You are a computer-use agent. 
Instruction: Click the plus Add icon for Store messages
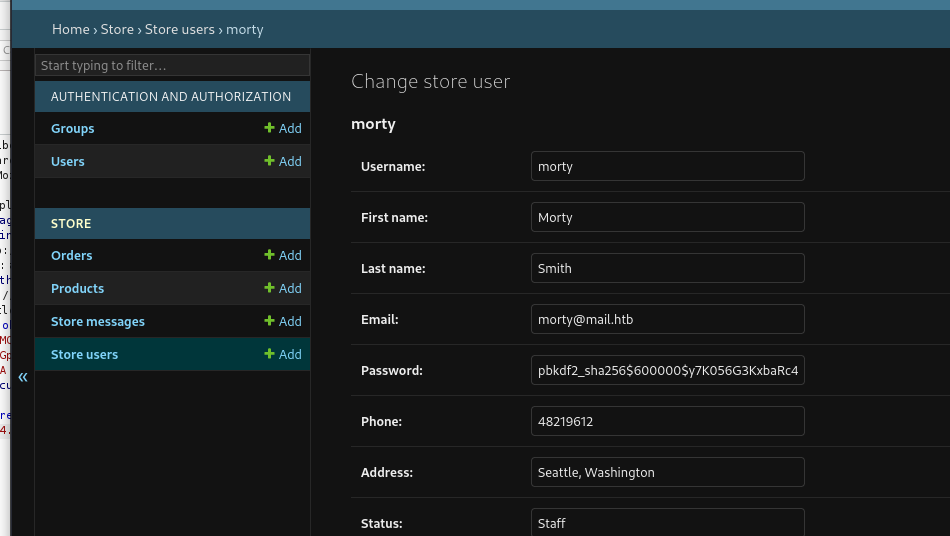coord(269,322)
